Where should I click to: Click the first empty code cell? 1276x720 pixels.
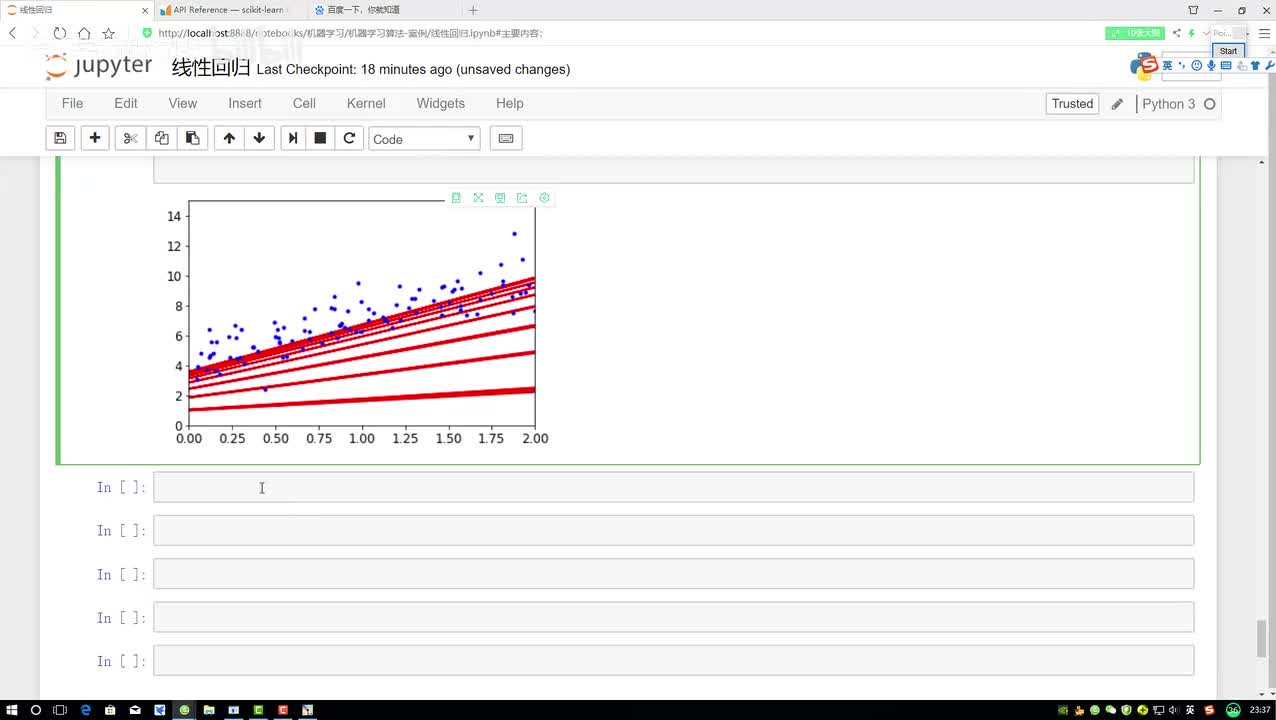click(x=673, y=487)
